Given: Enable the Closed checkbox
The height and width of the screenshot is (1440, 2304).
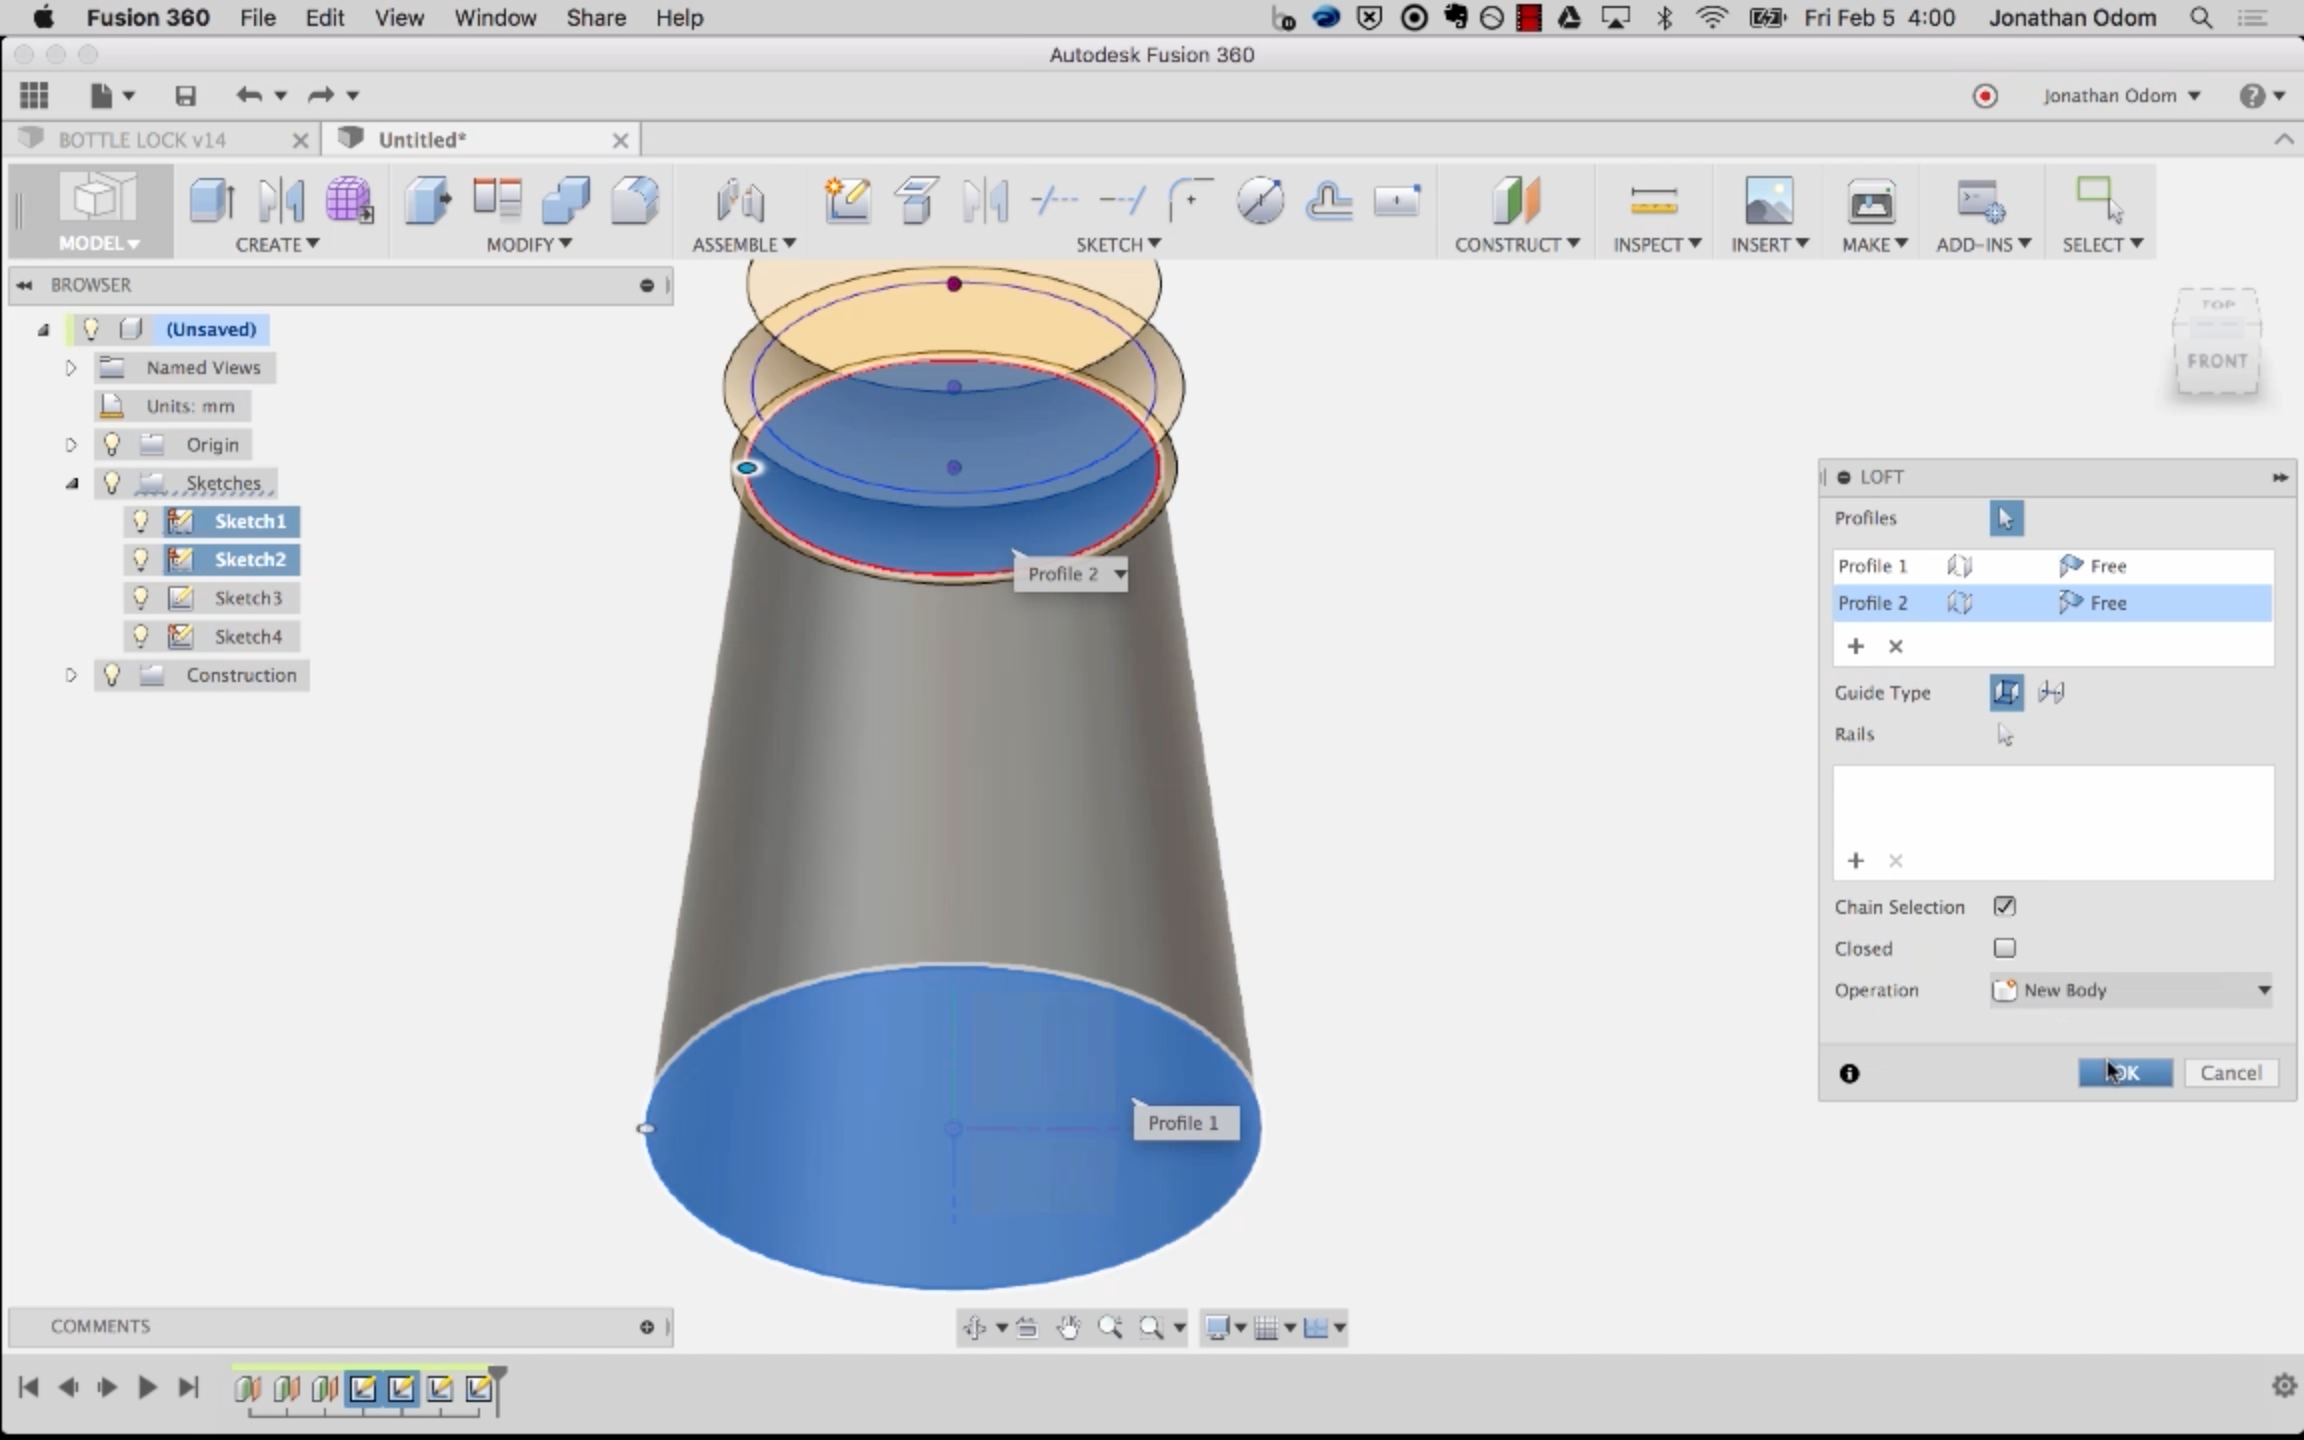Looking at the screenshot, I should point(2004,948).
